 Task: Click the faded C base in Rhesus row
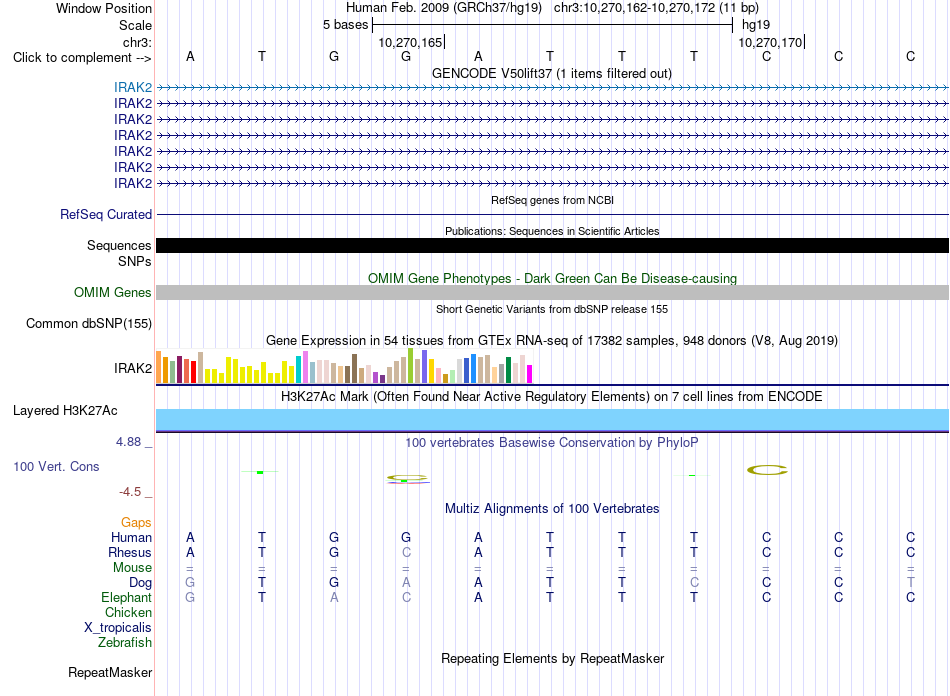tap(406, 552)
